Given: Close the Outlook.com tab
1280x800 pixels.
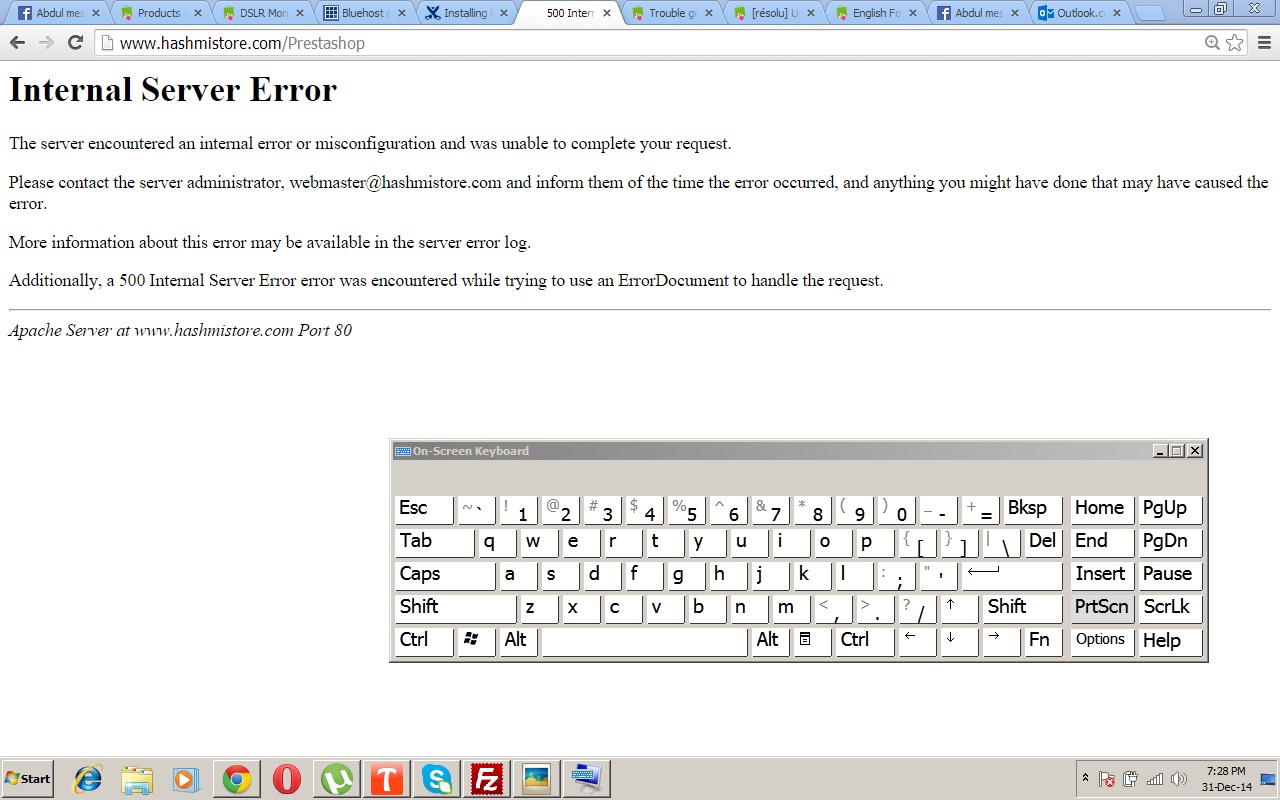Looking at the screenshot, I should pos(1116,13).
